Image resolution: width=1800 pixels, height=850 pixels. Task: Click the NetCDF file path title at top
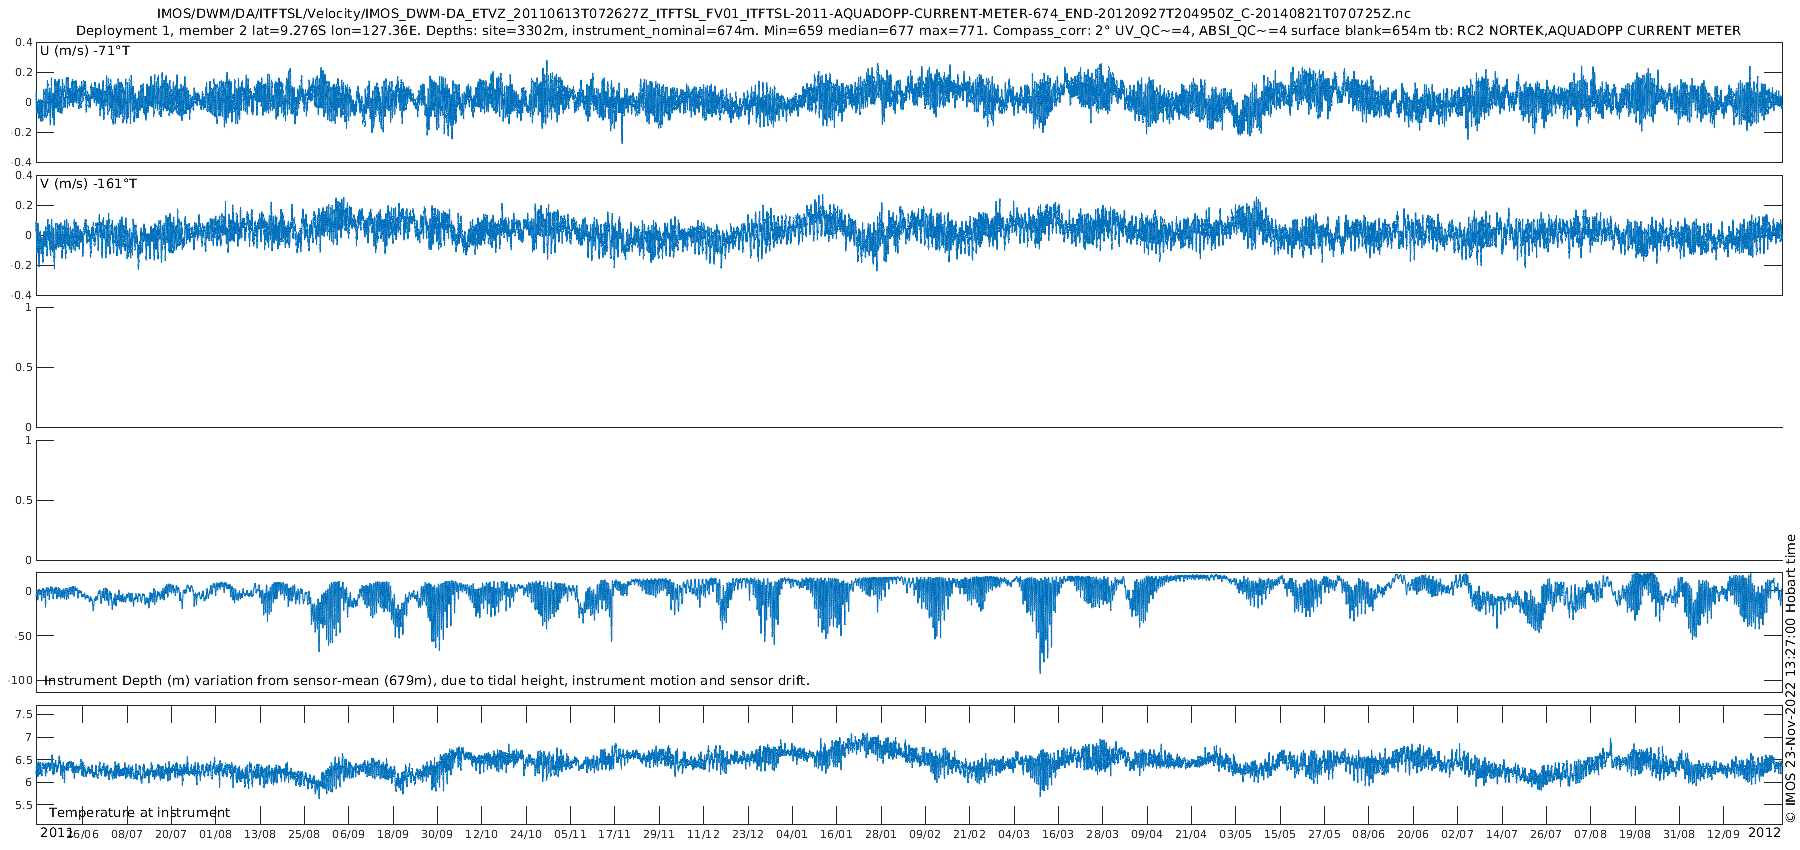coord(784,13)
